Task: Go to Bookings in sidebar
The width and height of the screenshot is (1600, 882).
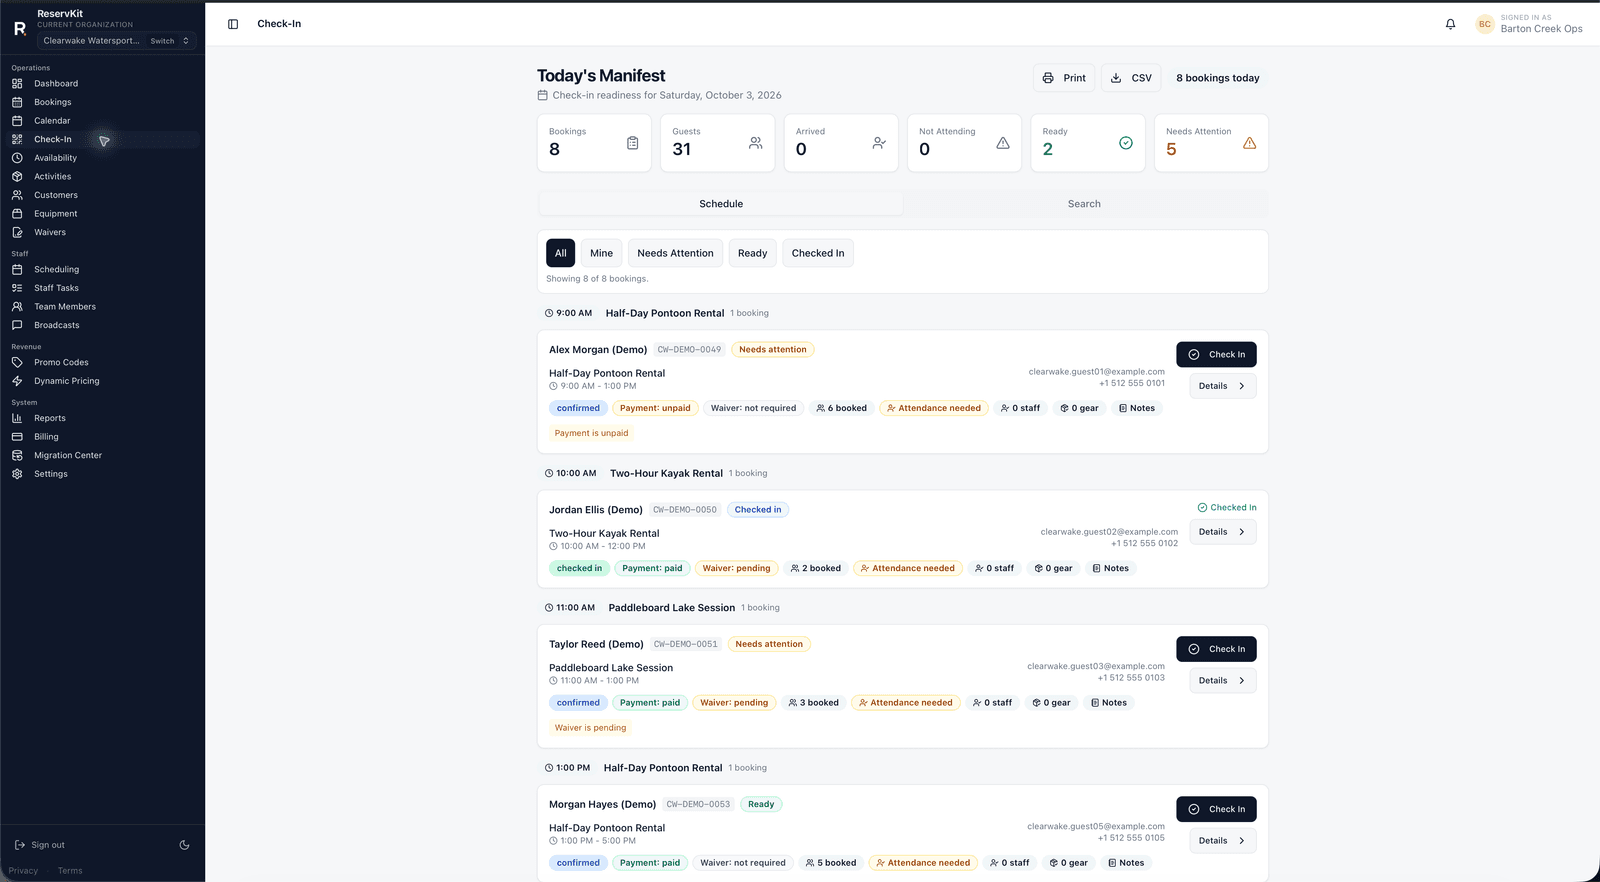Action: click(100, 102)
